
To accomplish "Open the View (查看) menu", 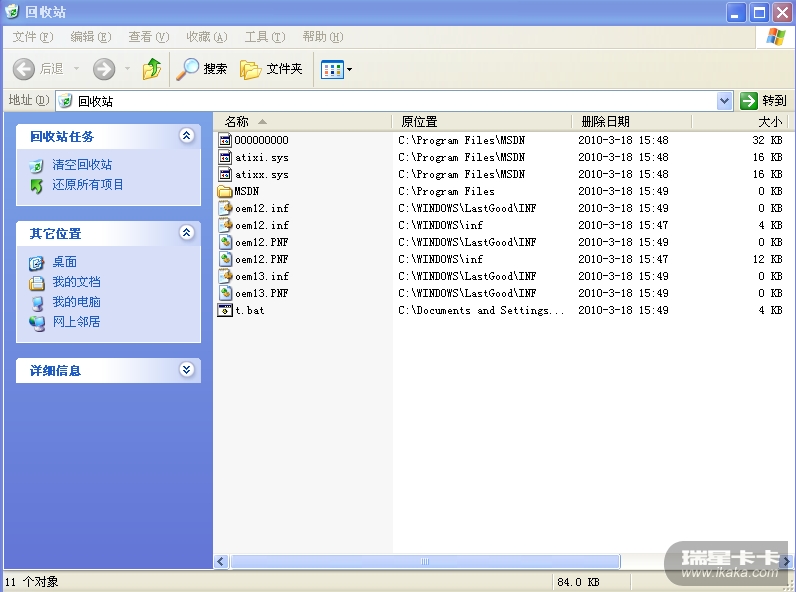I will click(x=148, y=37).
